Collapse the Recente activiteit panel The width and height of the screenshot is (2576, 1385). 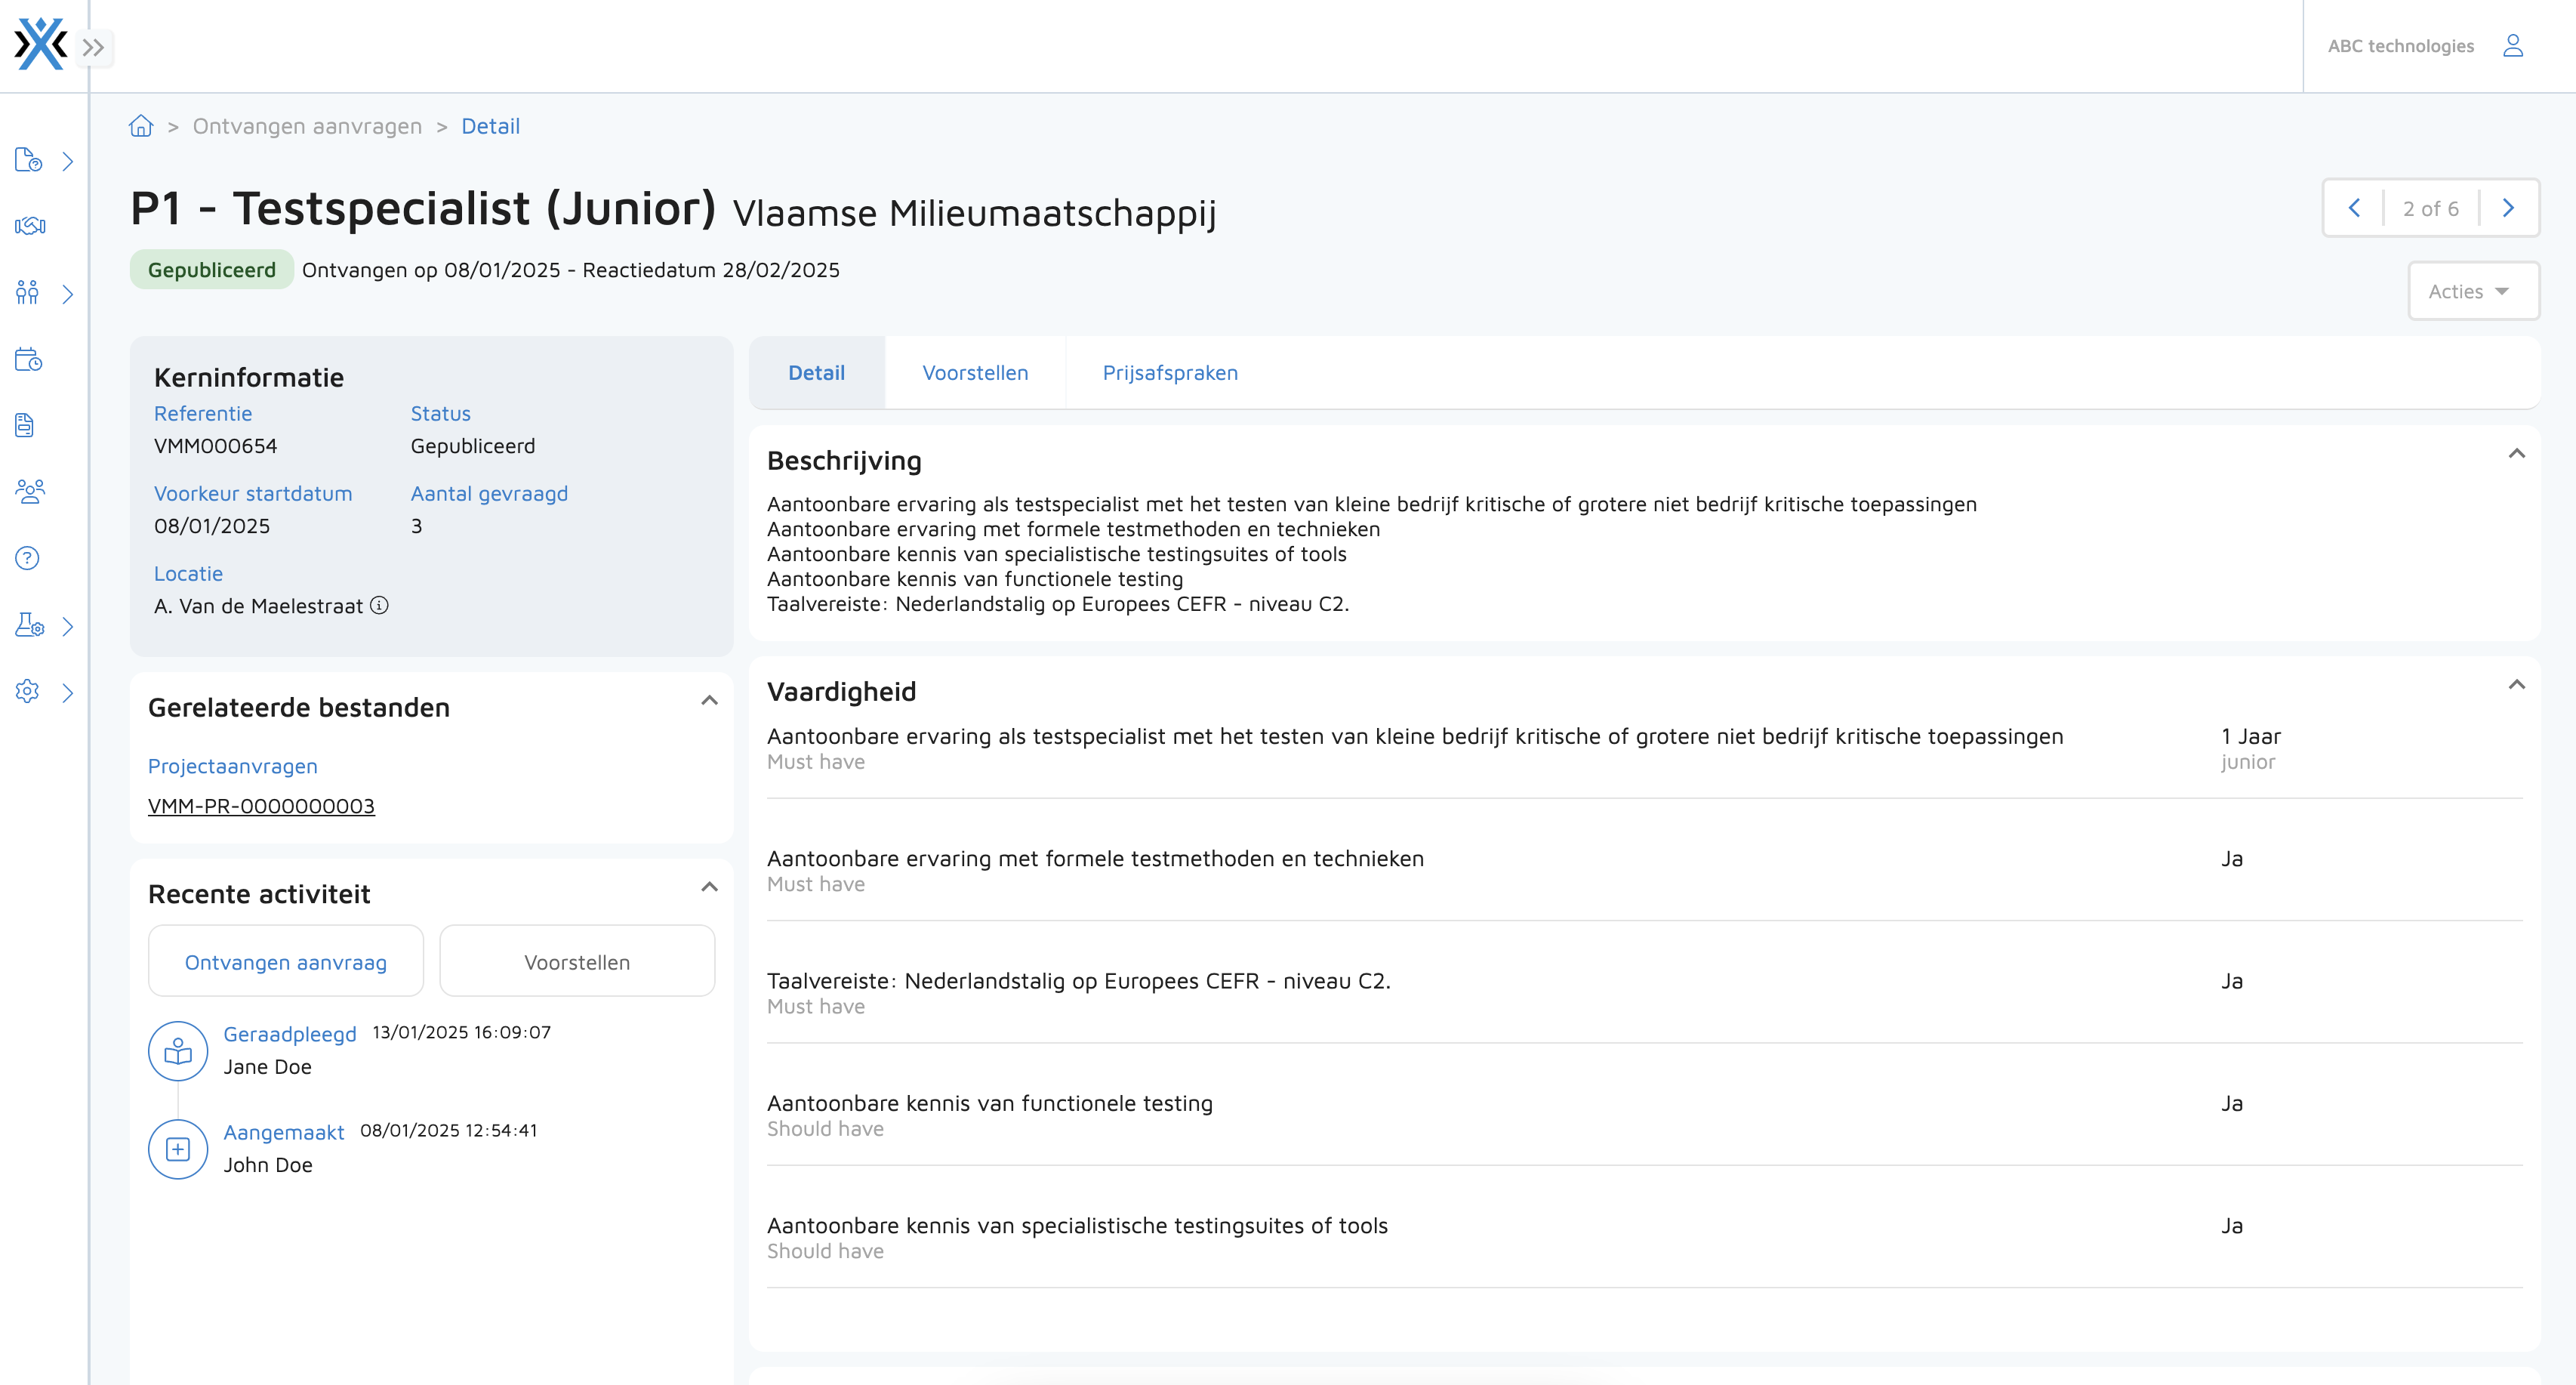coord(709,887)
